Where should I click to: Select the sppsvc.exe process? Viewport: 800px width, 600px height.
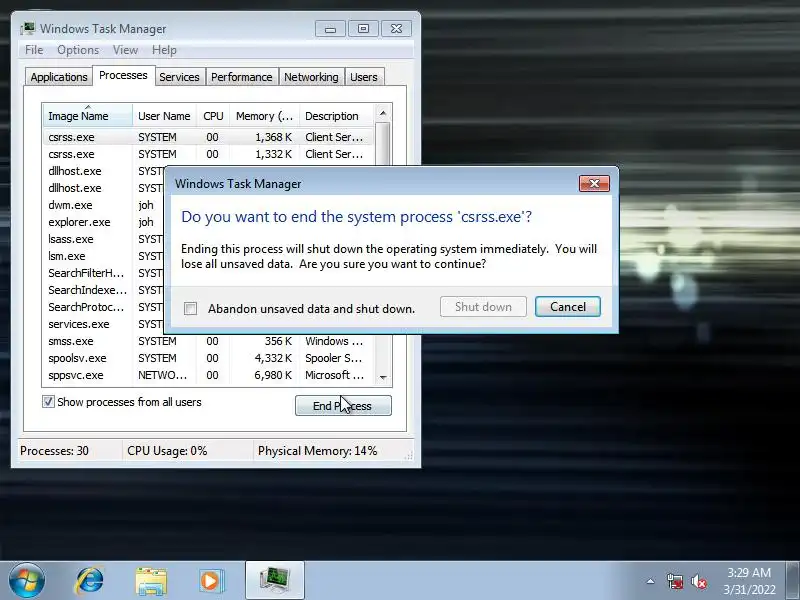[x=208, y=375]
